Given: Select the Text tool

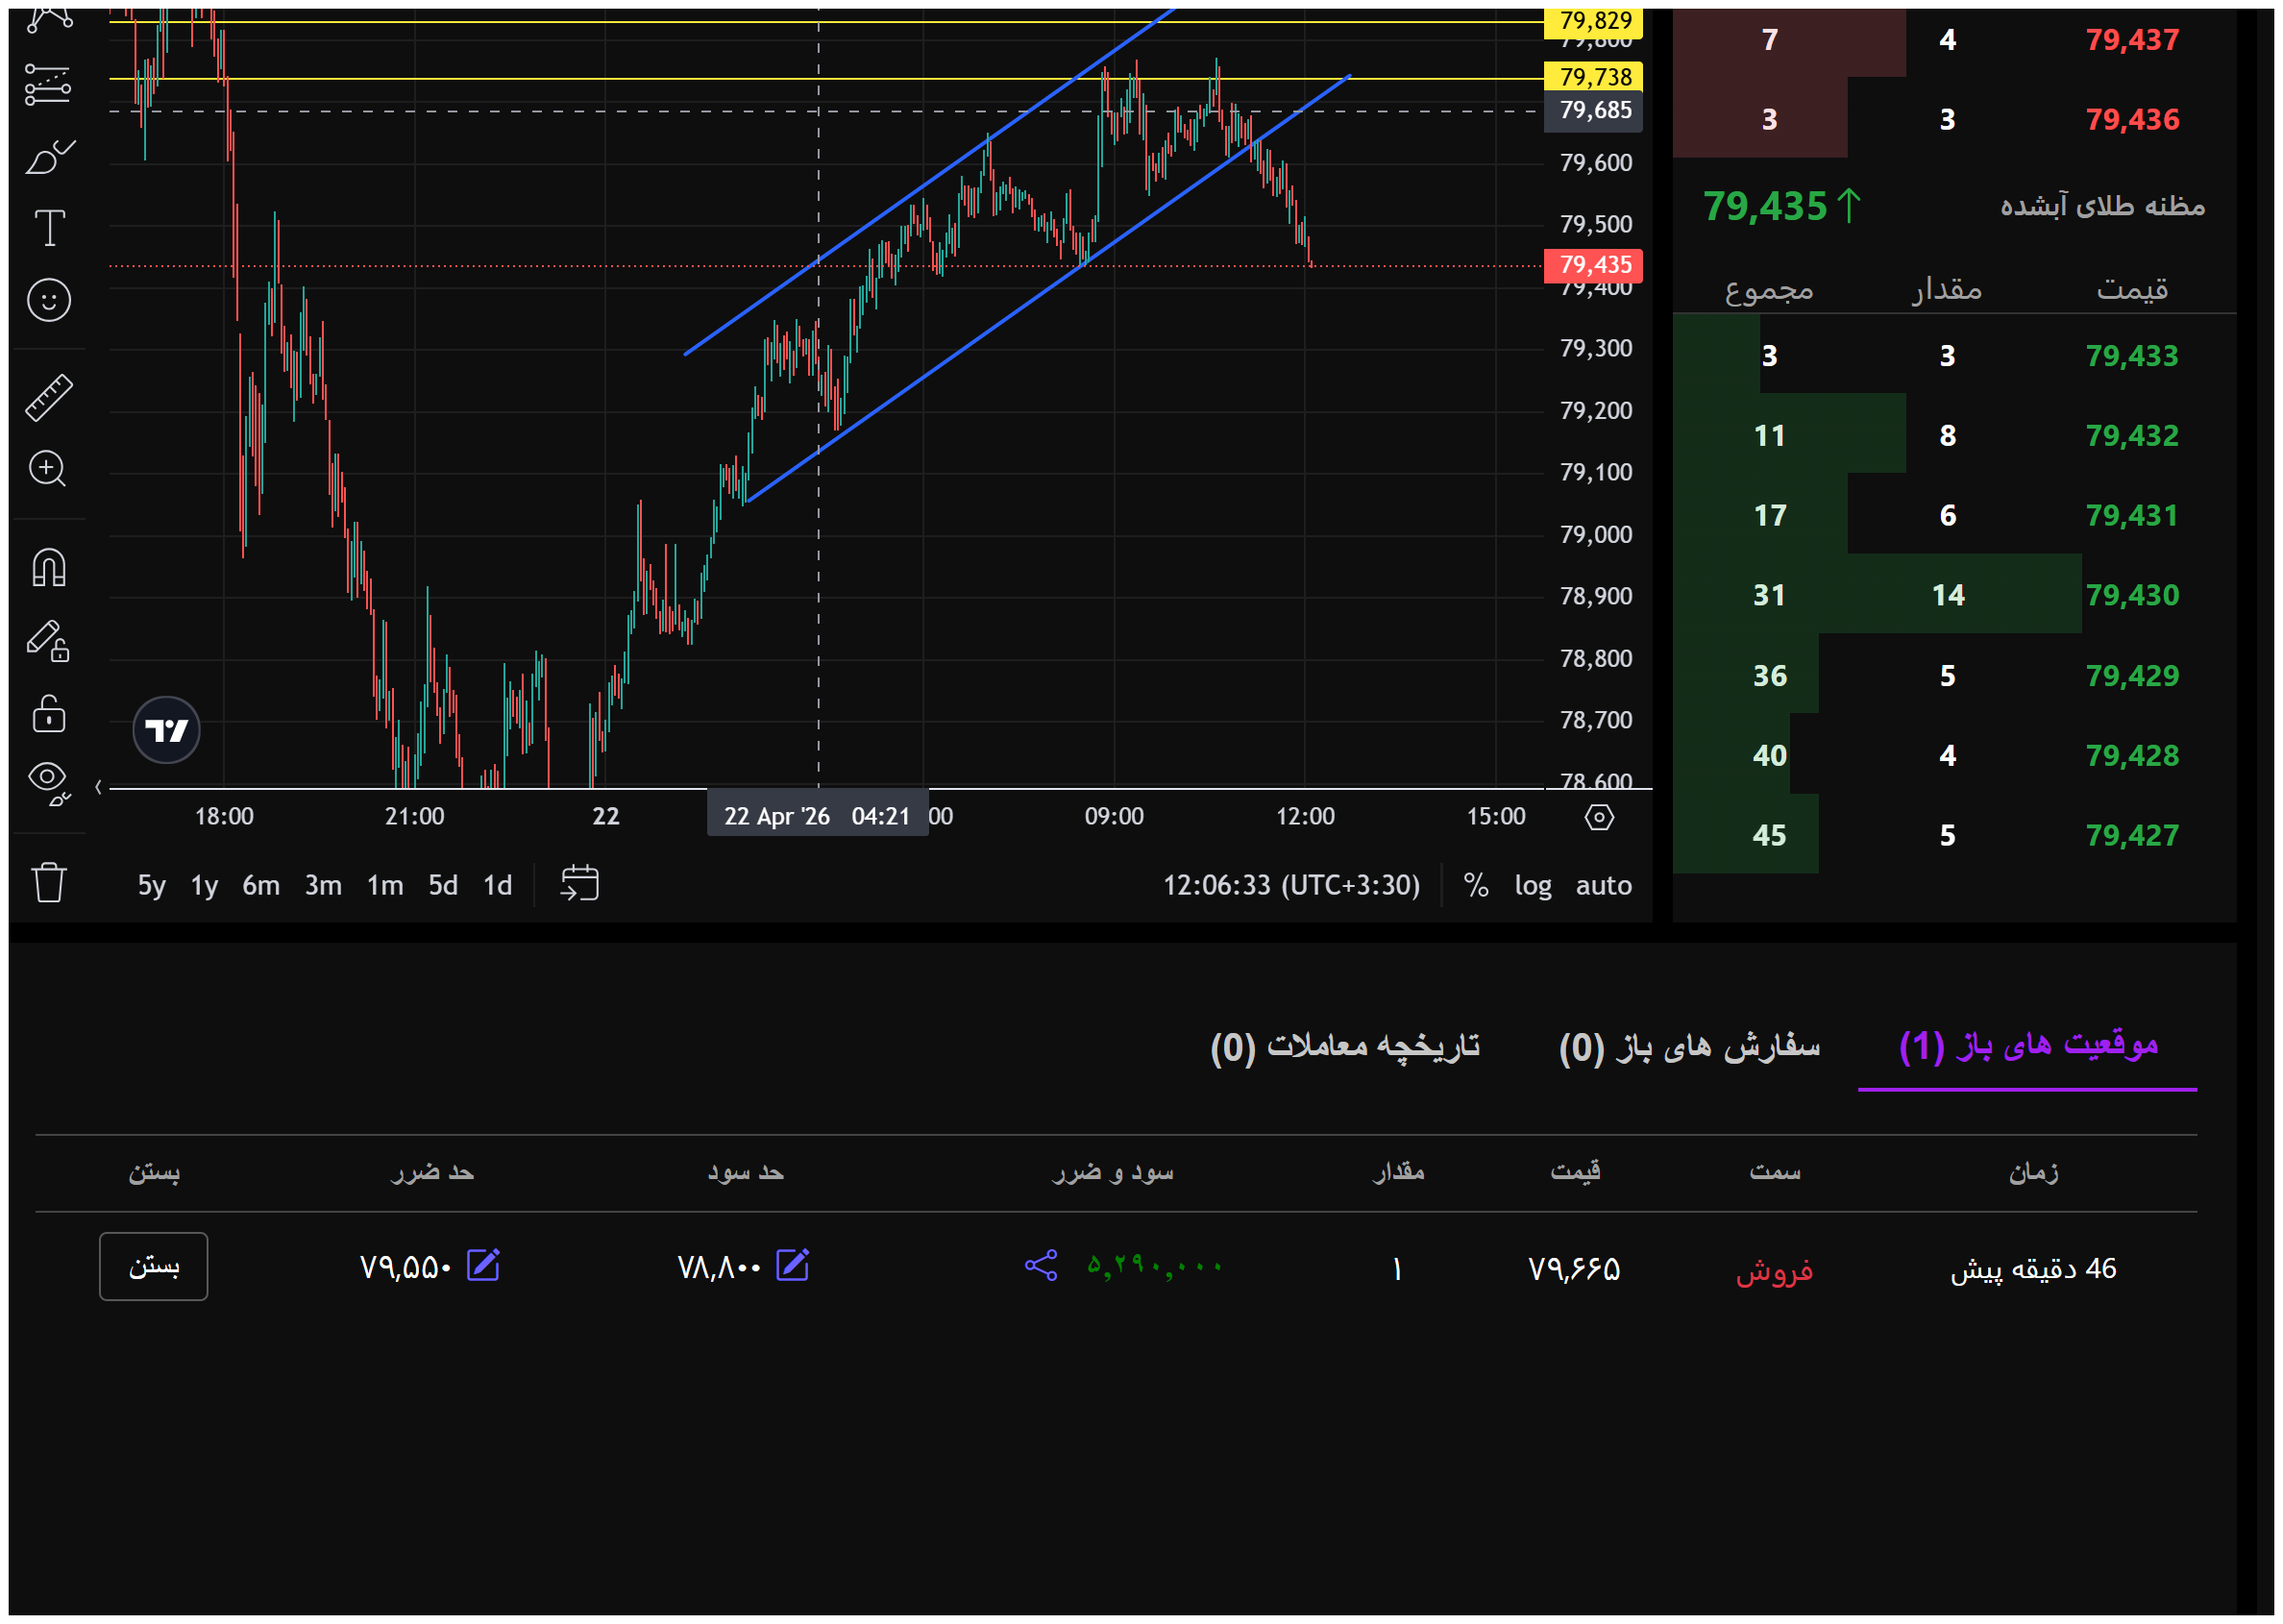Looking at the screenshot, I should 49,228.
